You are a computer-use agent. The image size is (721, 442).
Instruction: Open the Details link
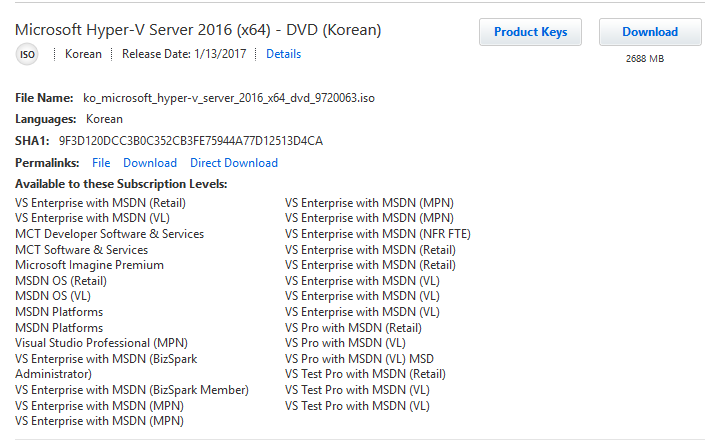coord(283,54)
